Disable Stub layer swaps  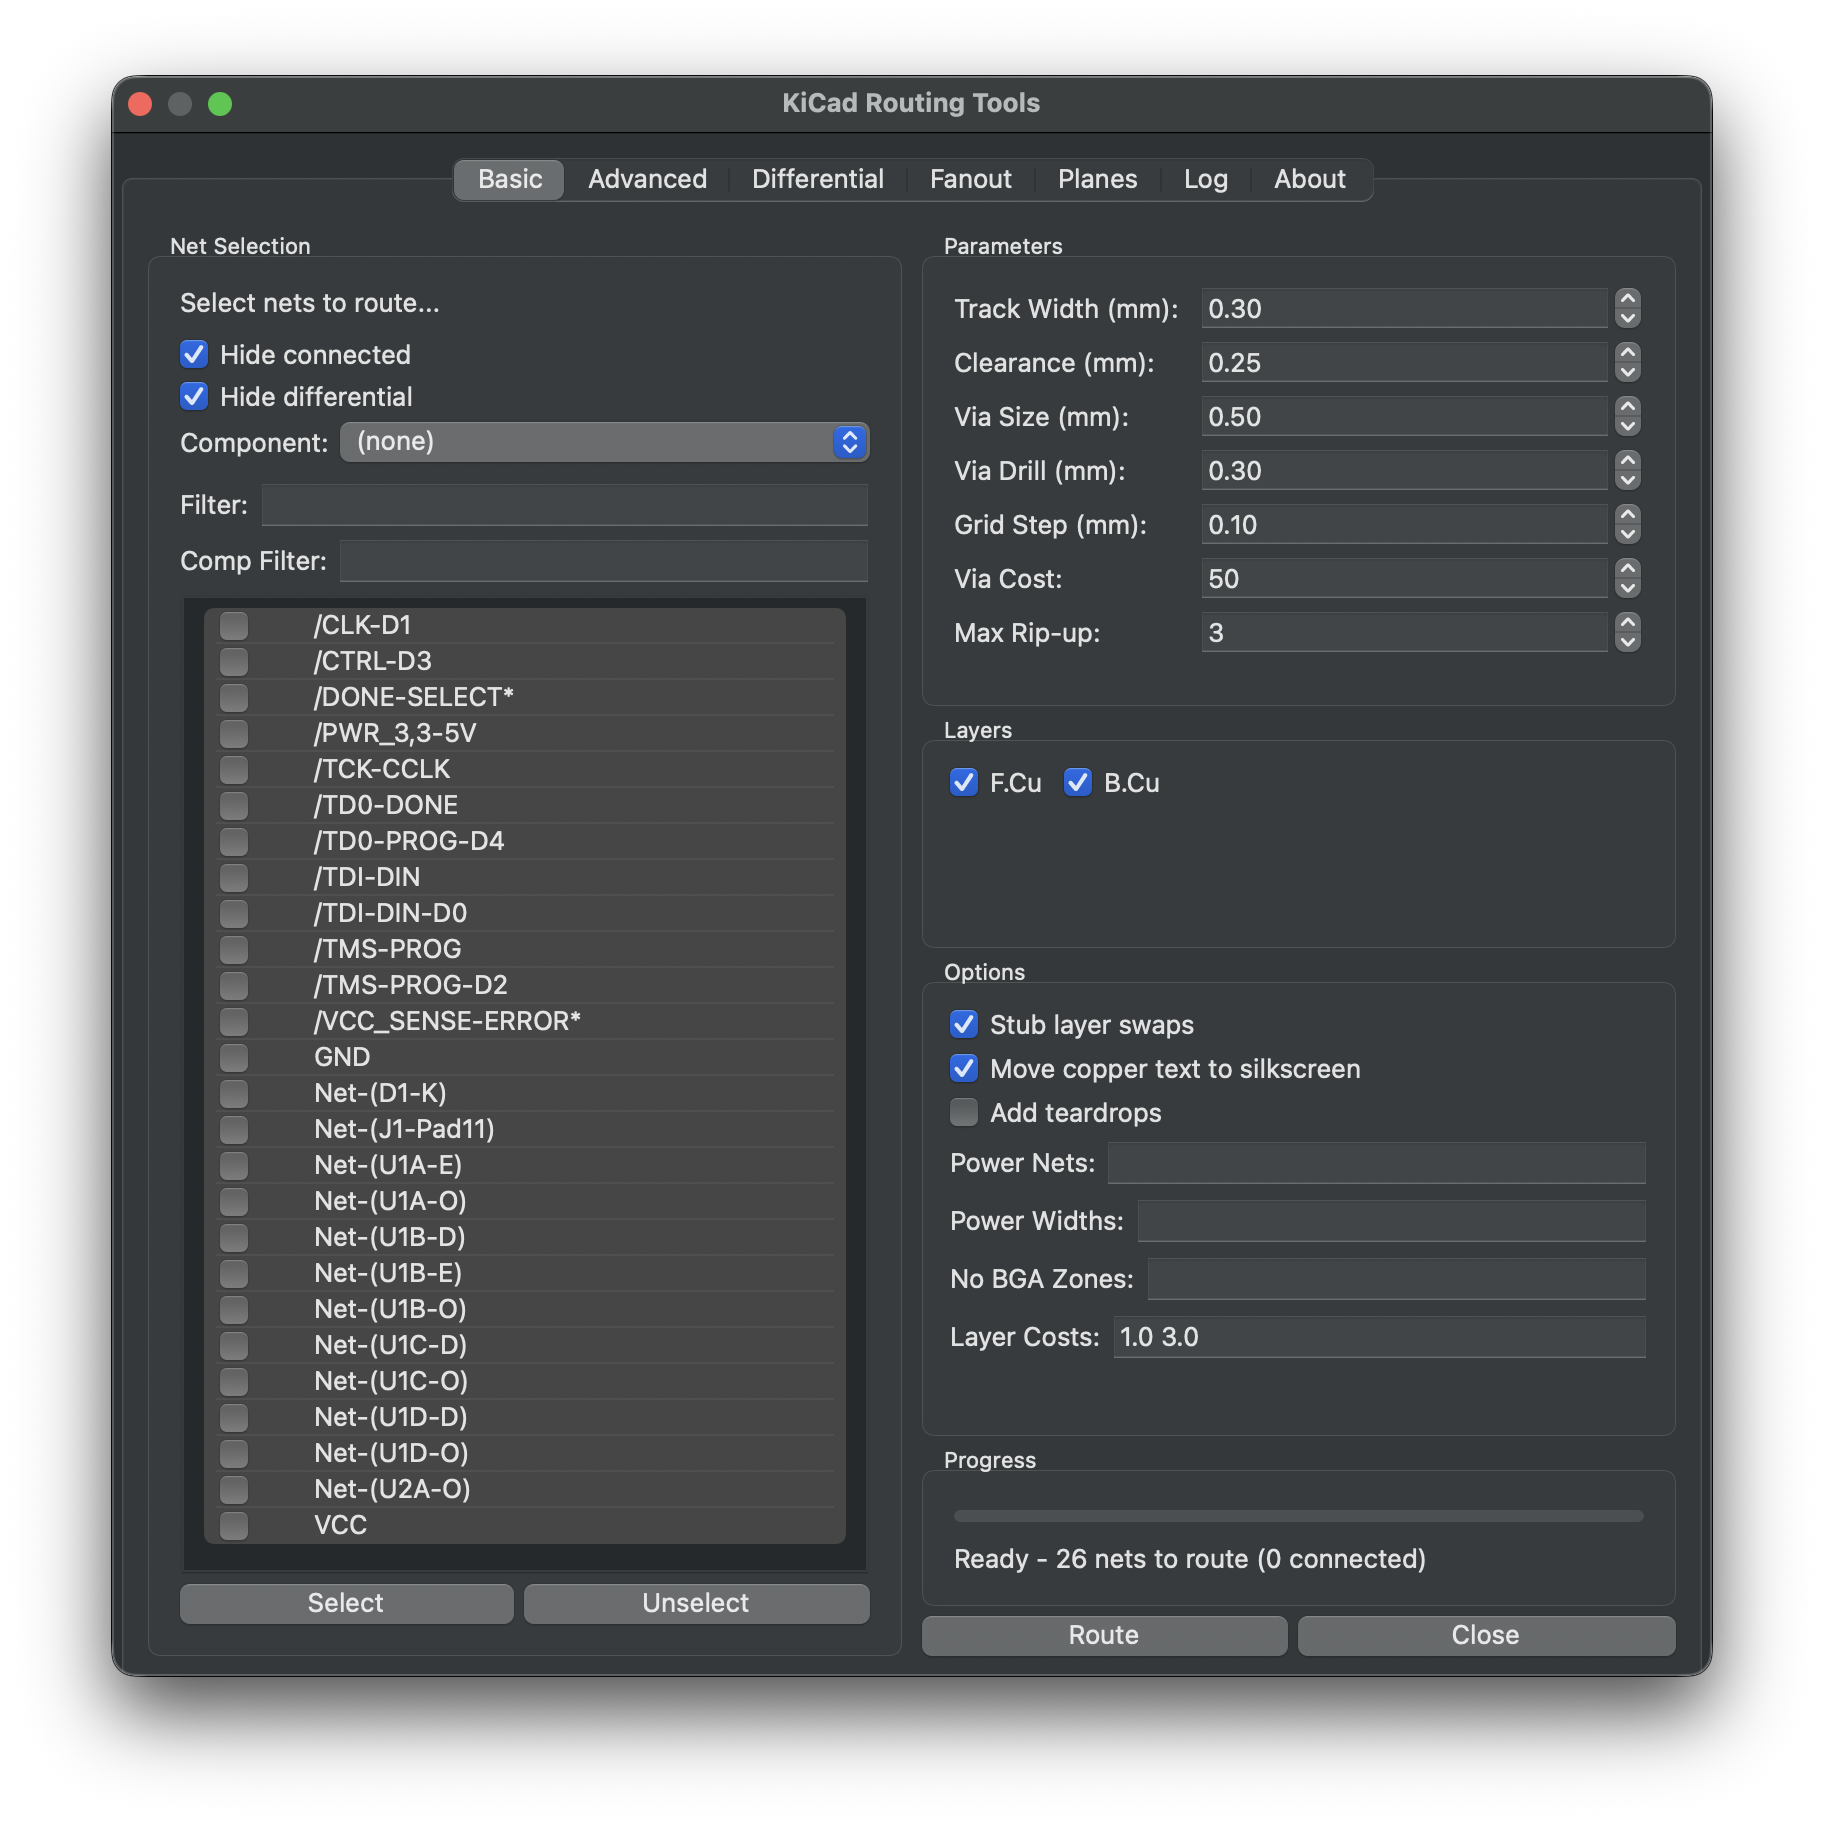click(x=963, y=1024)
